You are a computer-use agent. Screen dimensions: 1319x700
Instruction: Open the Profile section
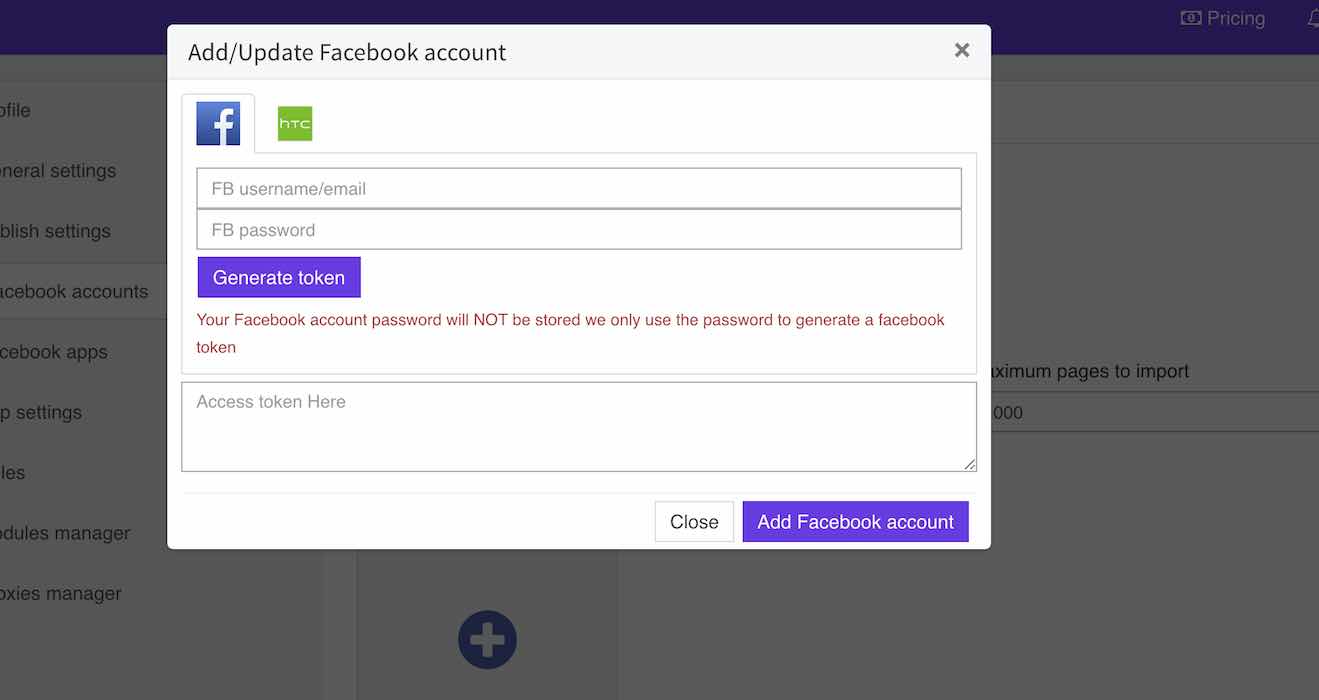[x=15, y=110]
